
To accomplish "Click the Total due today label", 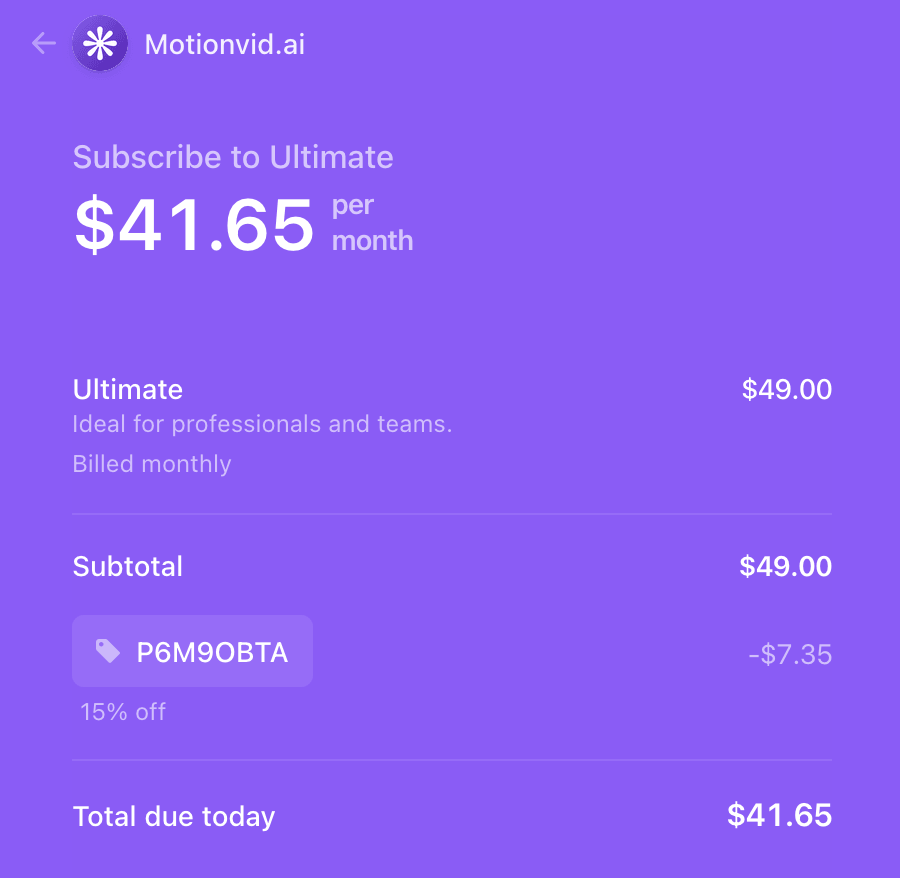I will [174, 816].
